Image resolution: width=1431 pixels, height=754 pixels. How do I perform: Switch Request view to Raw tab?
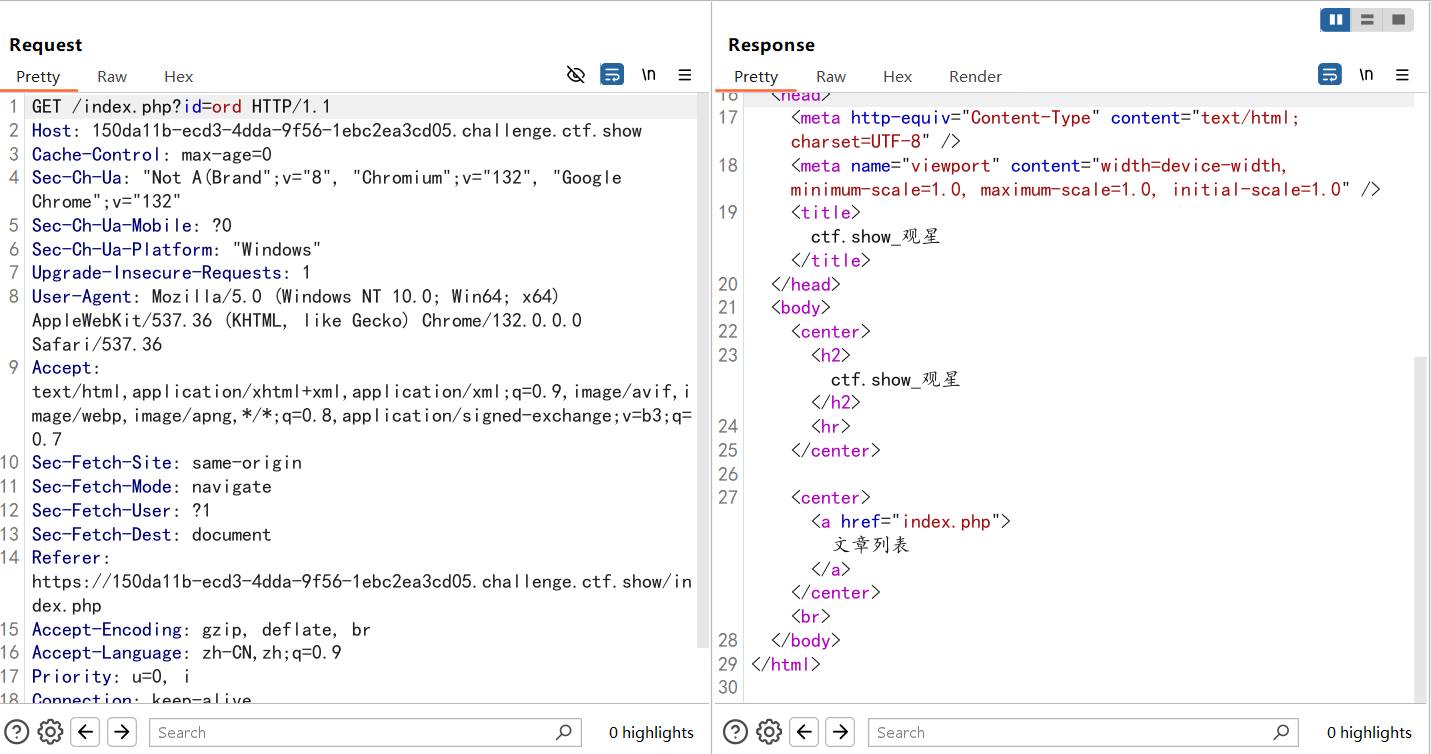pos(112,77)
